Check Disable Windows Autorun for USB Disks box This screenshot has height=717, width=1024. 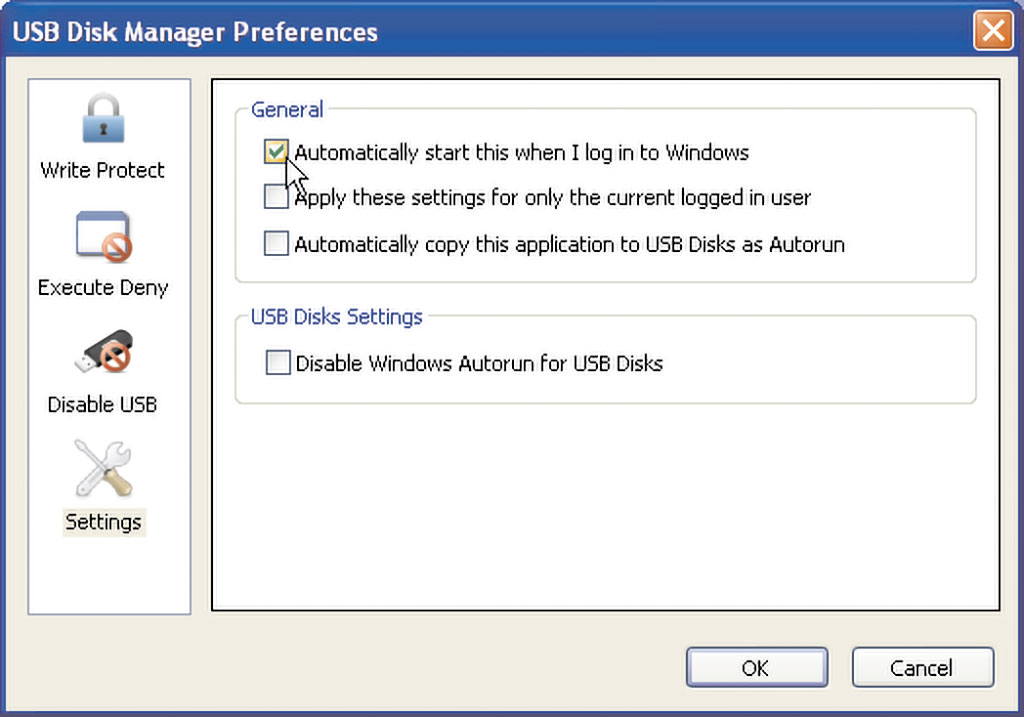278,362
